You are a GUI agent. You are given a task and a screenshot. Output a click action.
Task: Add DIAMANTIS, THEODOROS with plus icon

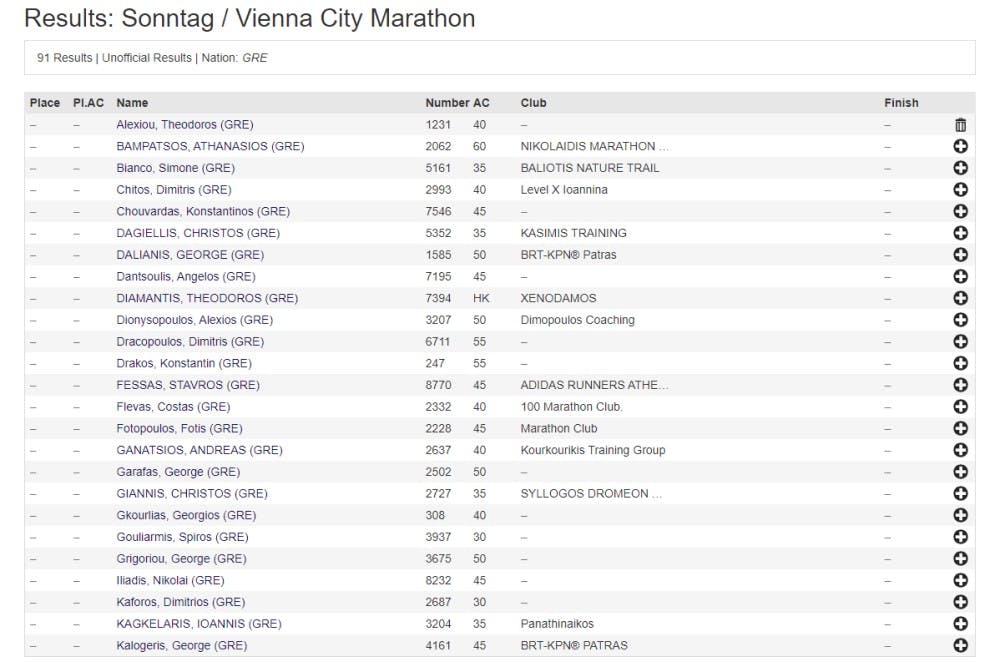tap(961, 298)
